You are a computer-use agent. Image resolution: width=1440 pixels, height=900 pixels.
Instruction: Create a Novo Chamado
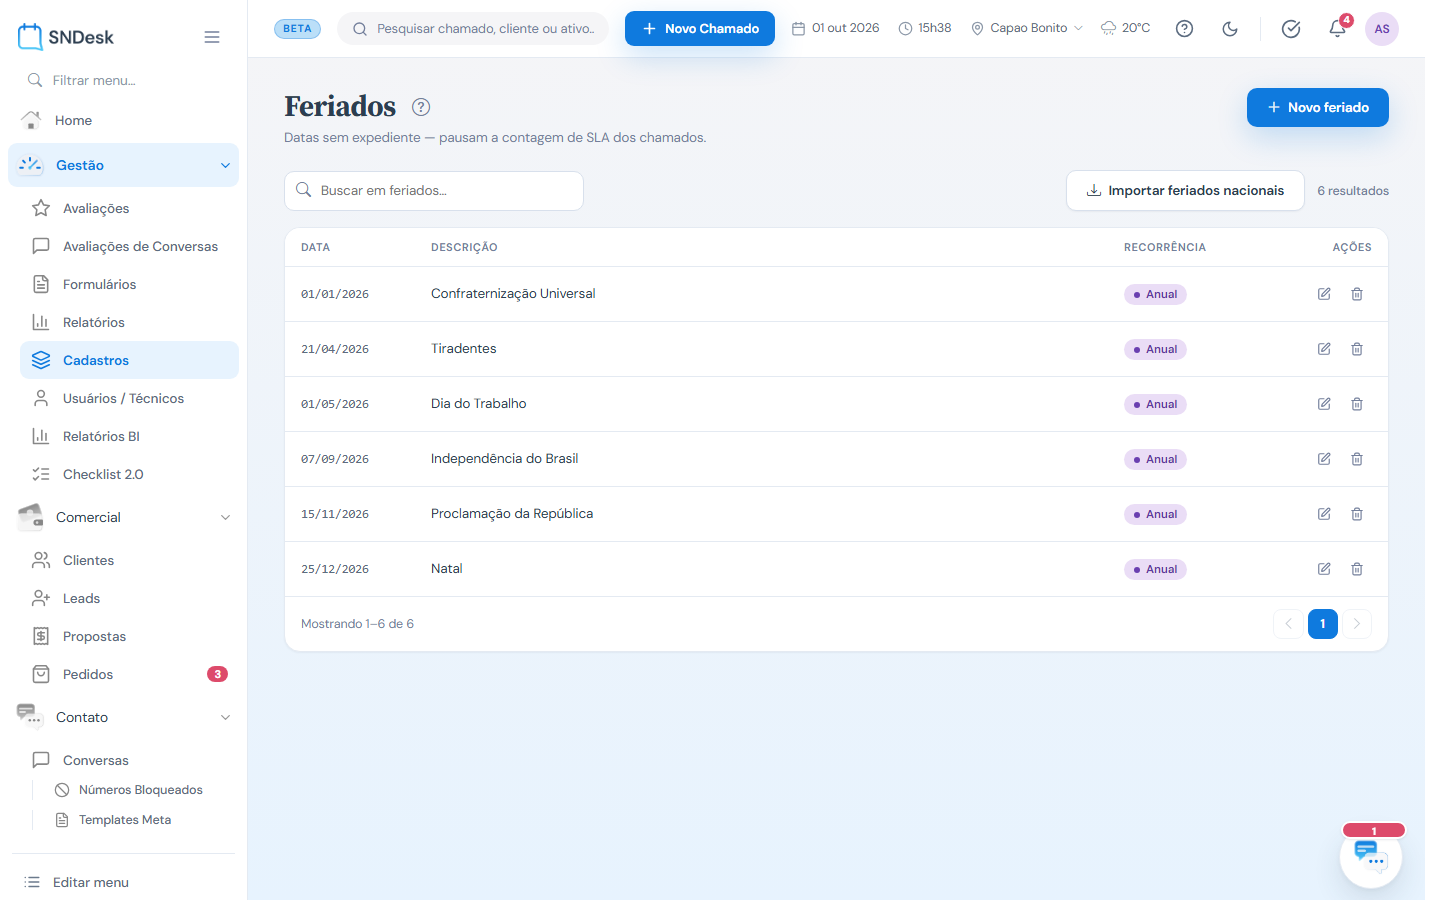click(700, 28)
